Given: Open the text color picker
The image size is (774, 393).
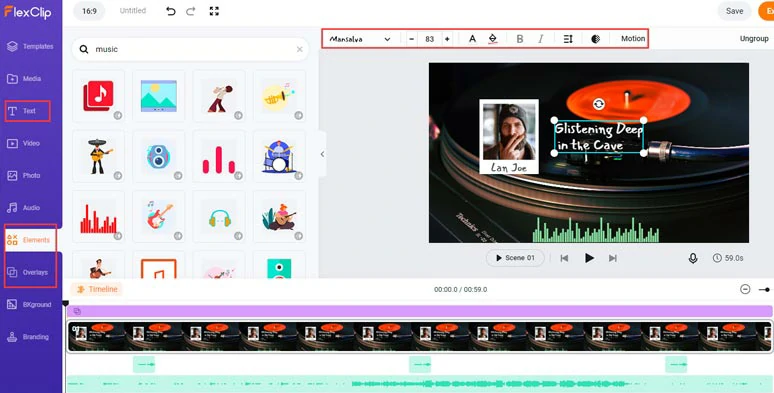Looking at the screenshot, I should click(x=472, y=39).
